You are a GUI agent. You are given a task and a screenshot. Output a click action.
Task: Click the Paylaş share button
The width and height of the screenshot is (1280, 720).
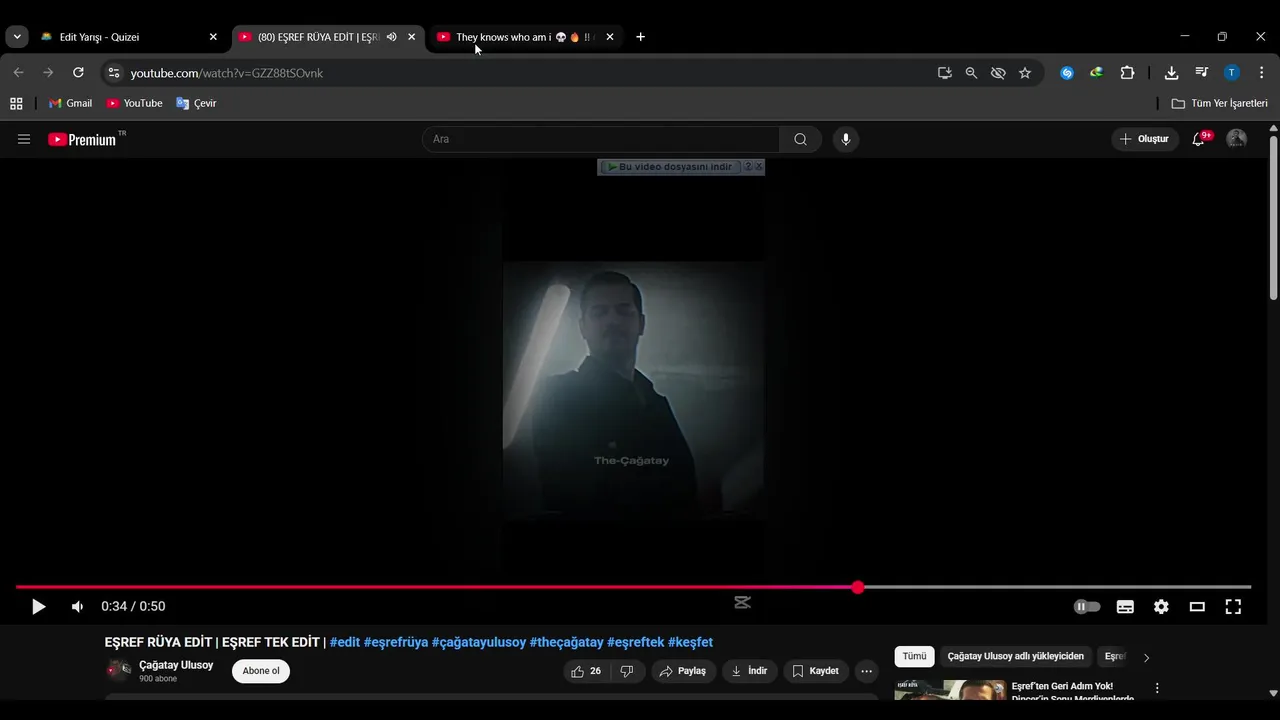pyautogui.click(x=683, y=671)
